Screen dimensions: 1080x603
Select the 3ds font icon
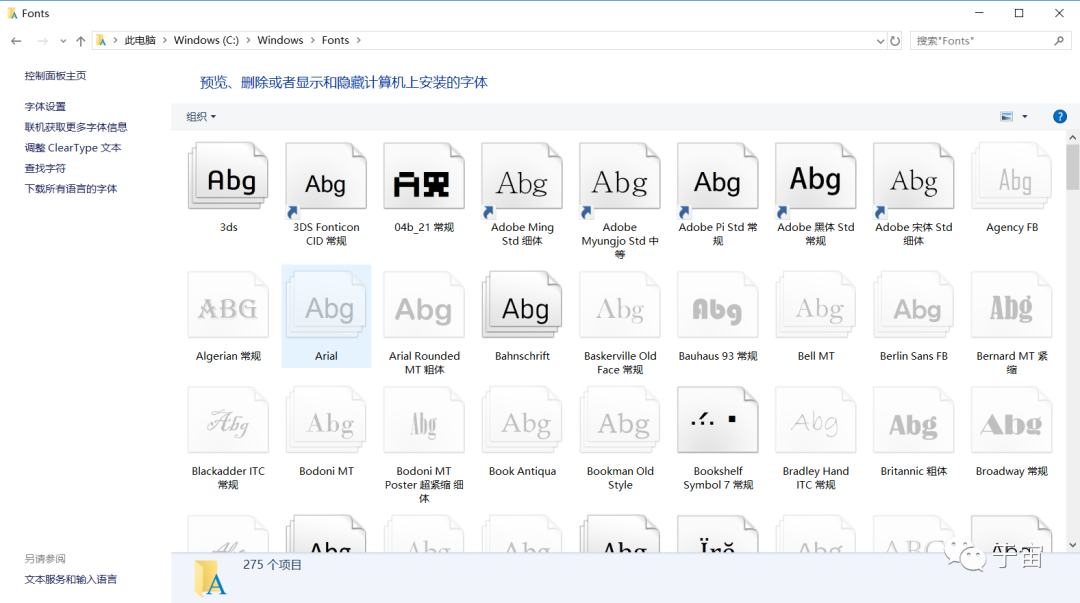click(x=228, y=176)
